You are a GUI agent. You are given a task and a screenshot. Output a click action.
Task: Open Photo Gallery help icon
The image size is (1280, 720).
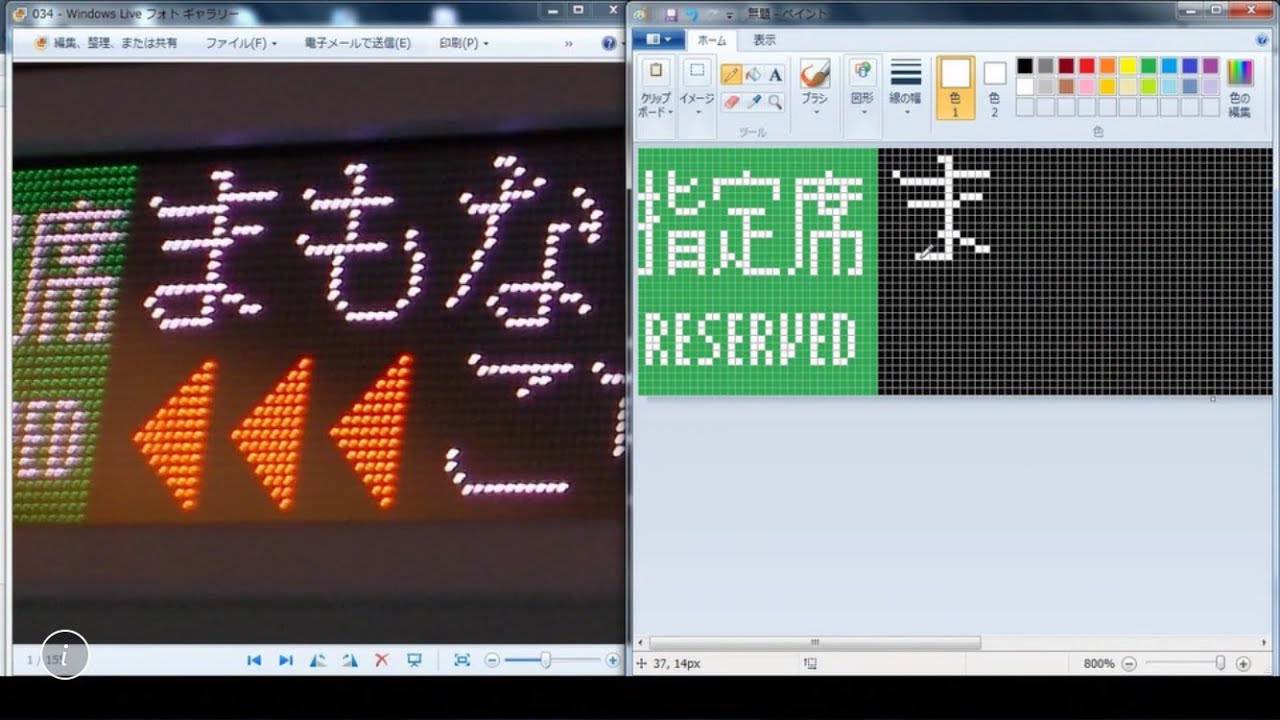pos(609,43)
